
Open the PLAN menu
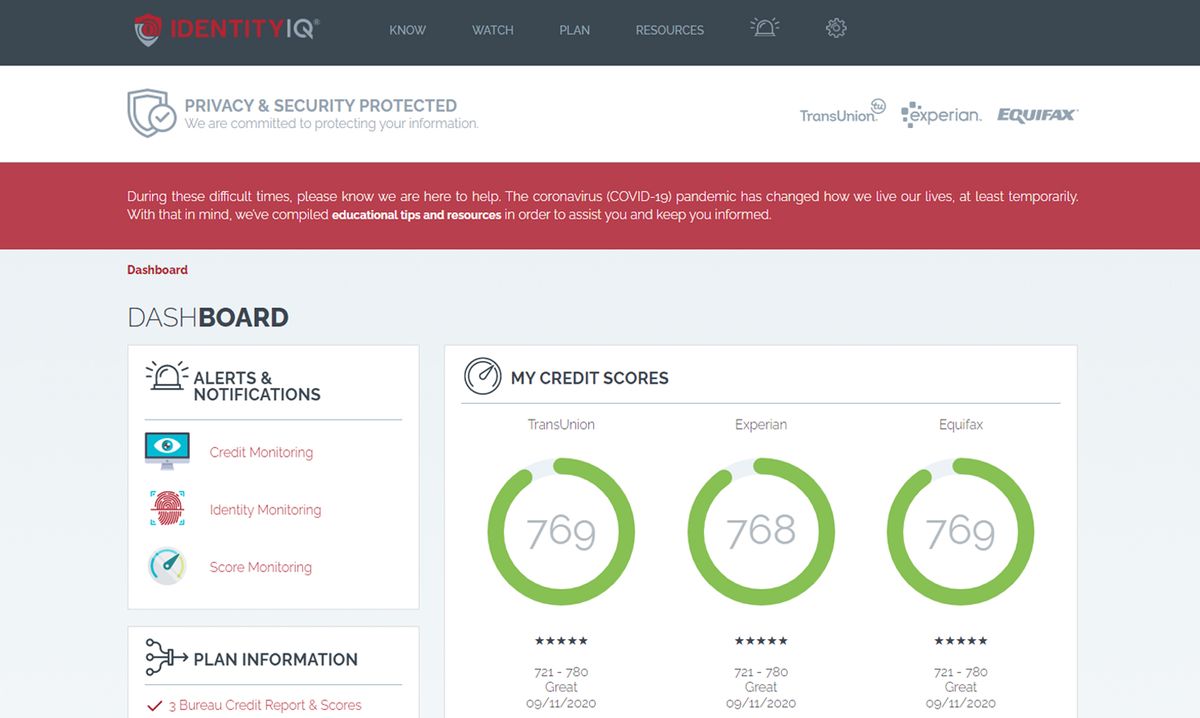pyautogui.click(x=574, y=30)
